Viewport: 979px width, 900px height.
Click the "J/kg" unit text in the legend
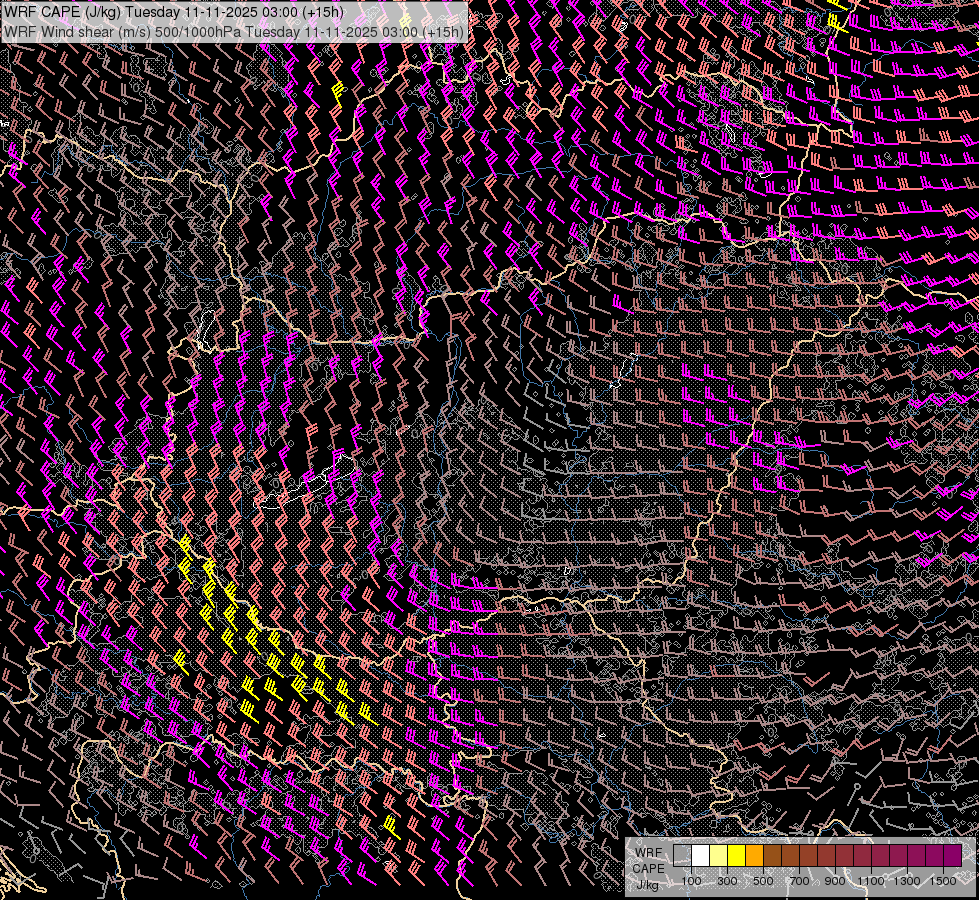648,884
